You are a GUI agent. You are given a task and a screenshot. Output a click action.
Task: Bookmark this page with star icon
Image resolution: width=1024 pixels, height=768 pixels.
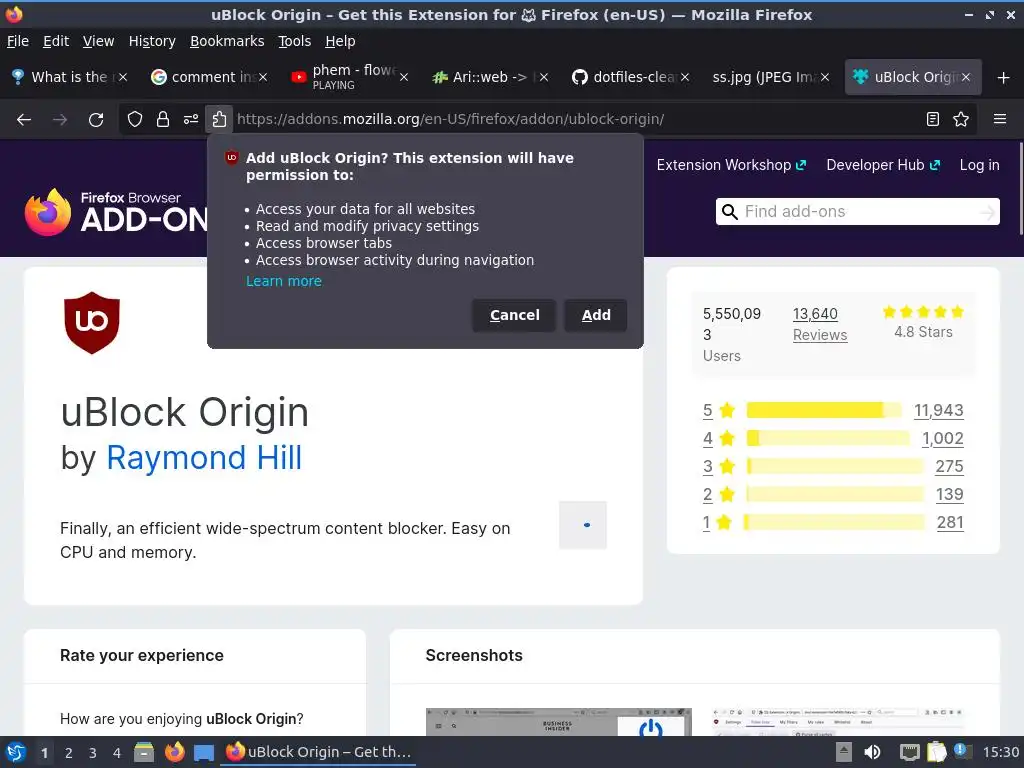click(961, 119)
